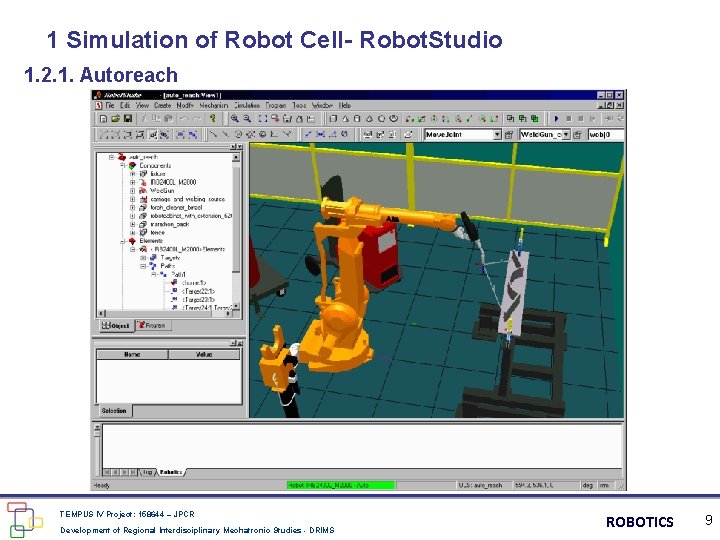Click the Zoom out magnifier icon

[x=247, y=119]
